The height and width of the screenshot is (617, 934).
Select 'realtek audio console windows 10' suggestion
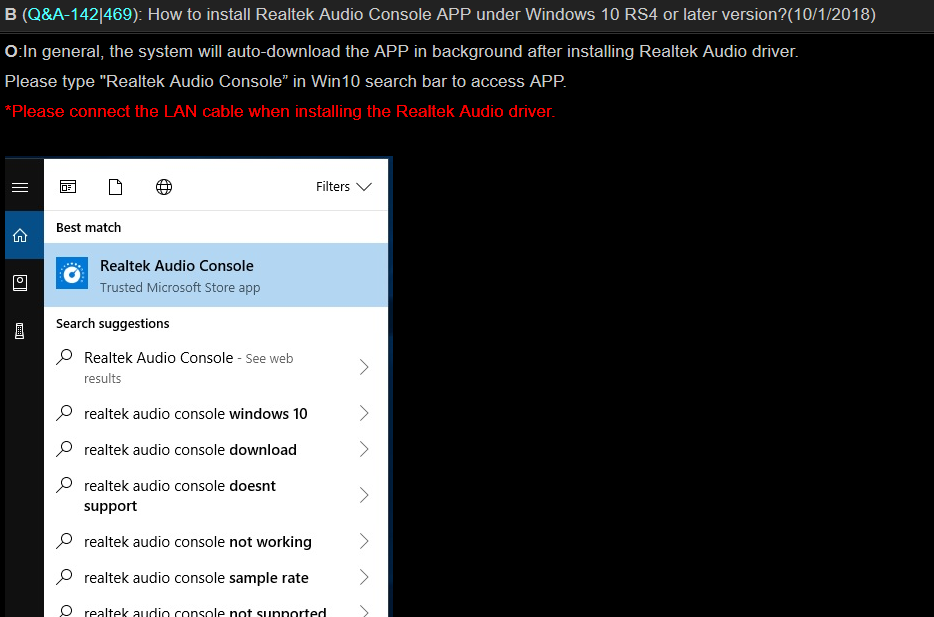click(x=216, y=413)
